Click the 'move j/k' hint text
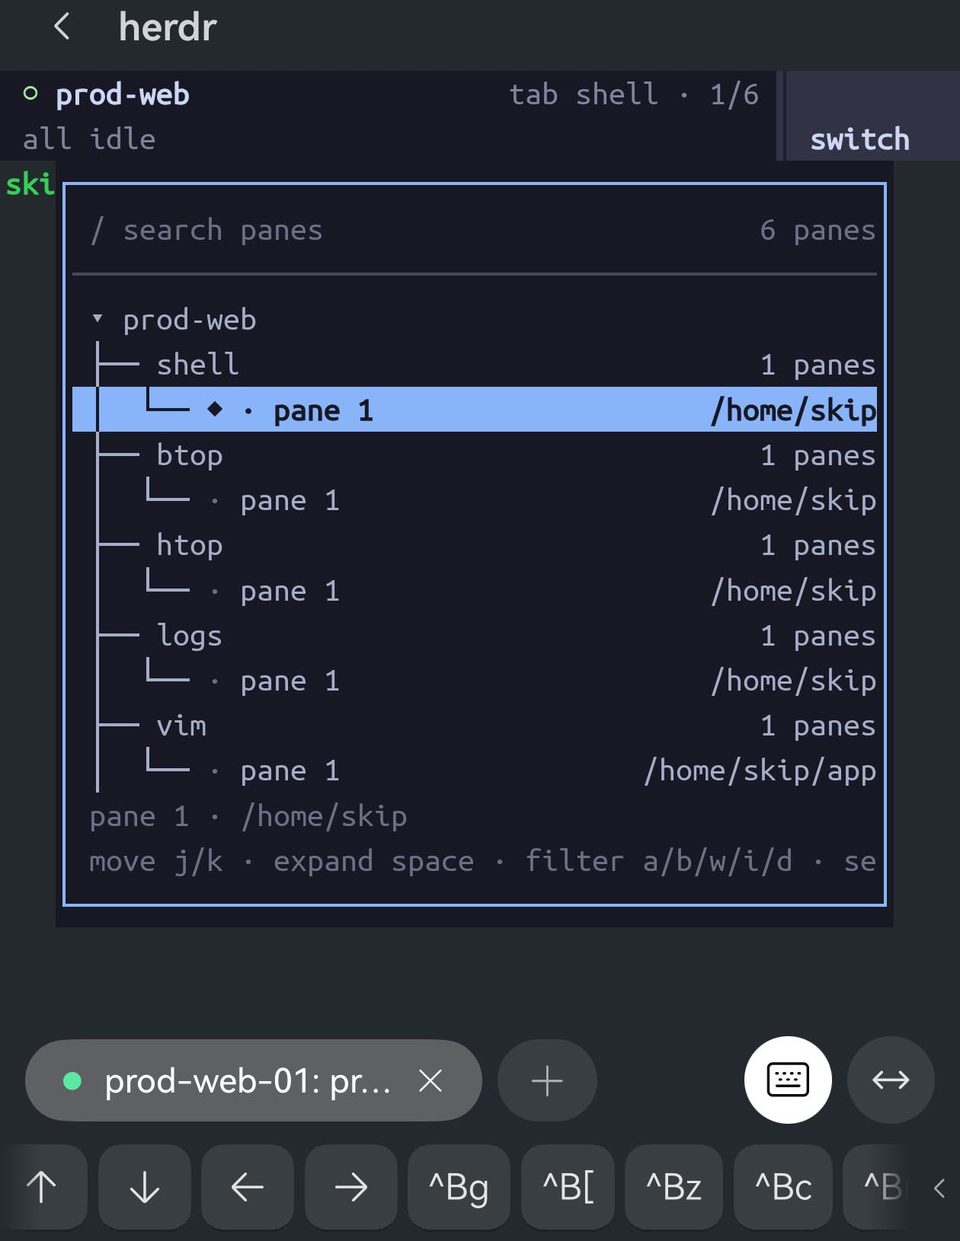 156,861
